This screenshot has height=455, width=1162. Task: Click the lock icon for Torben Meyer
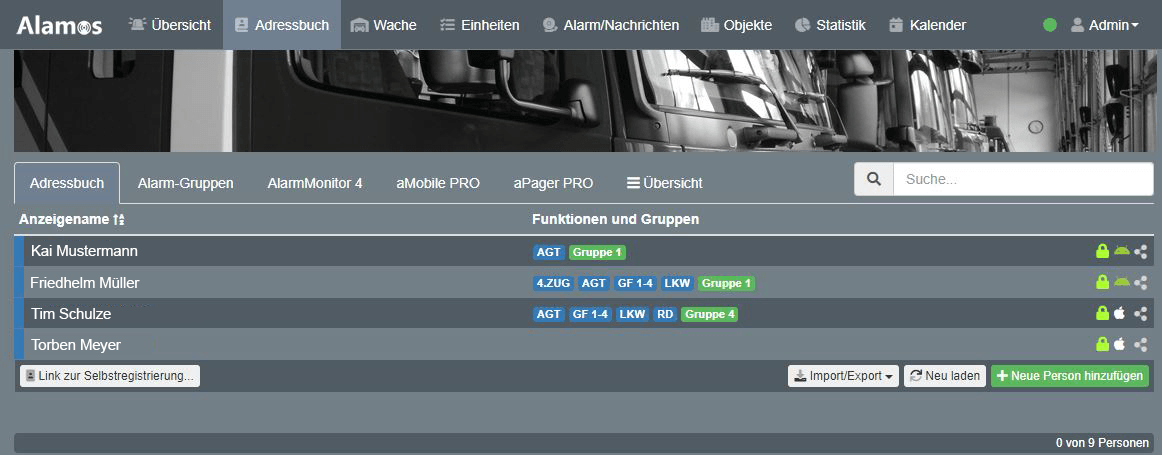(1102, 344)
